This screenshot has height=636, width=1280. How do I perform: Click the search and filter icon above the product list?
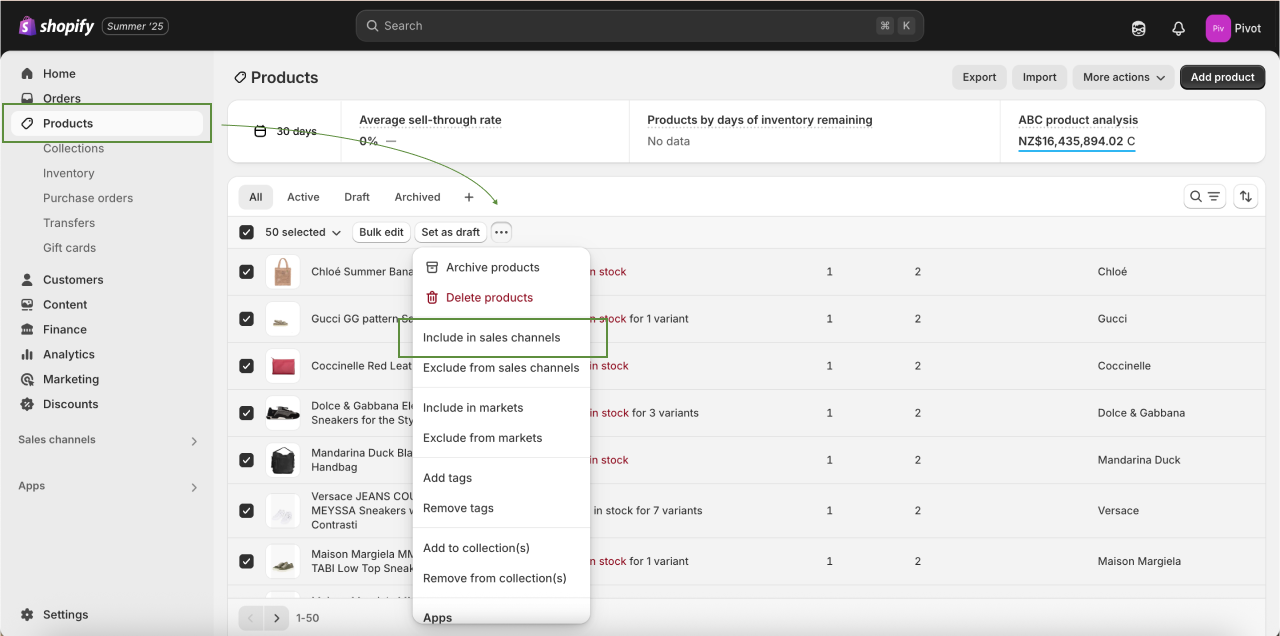pyautogui.click(x=1204, y=196)
